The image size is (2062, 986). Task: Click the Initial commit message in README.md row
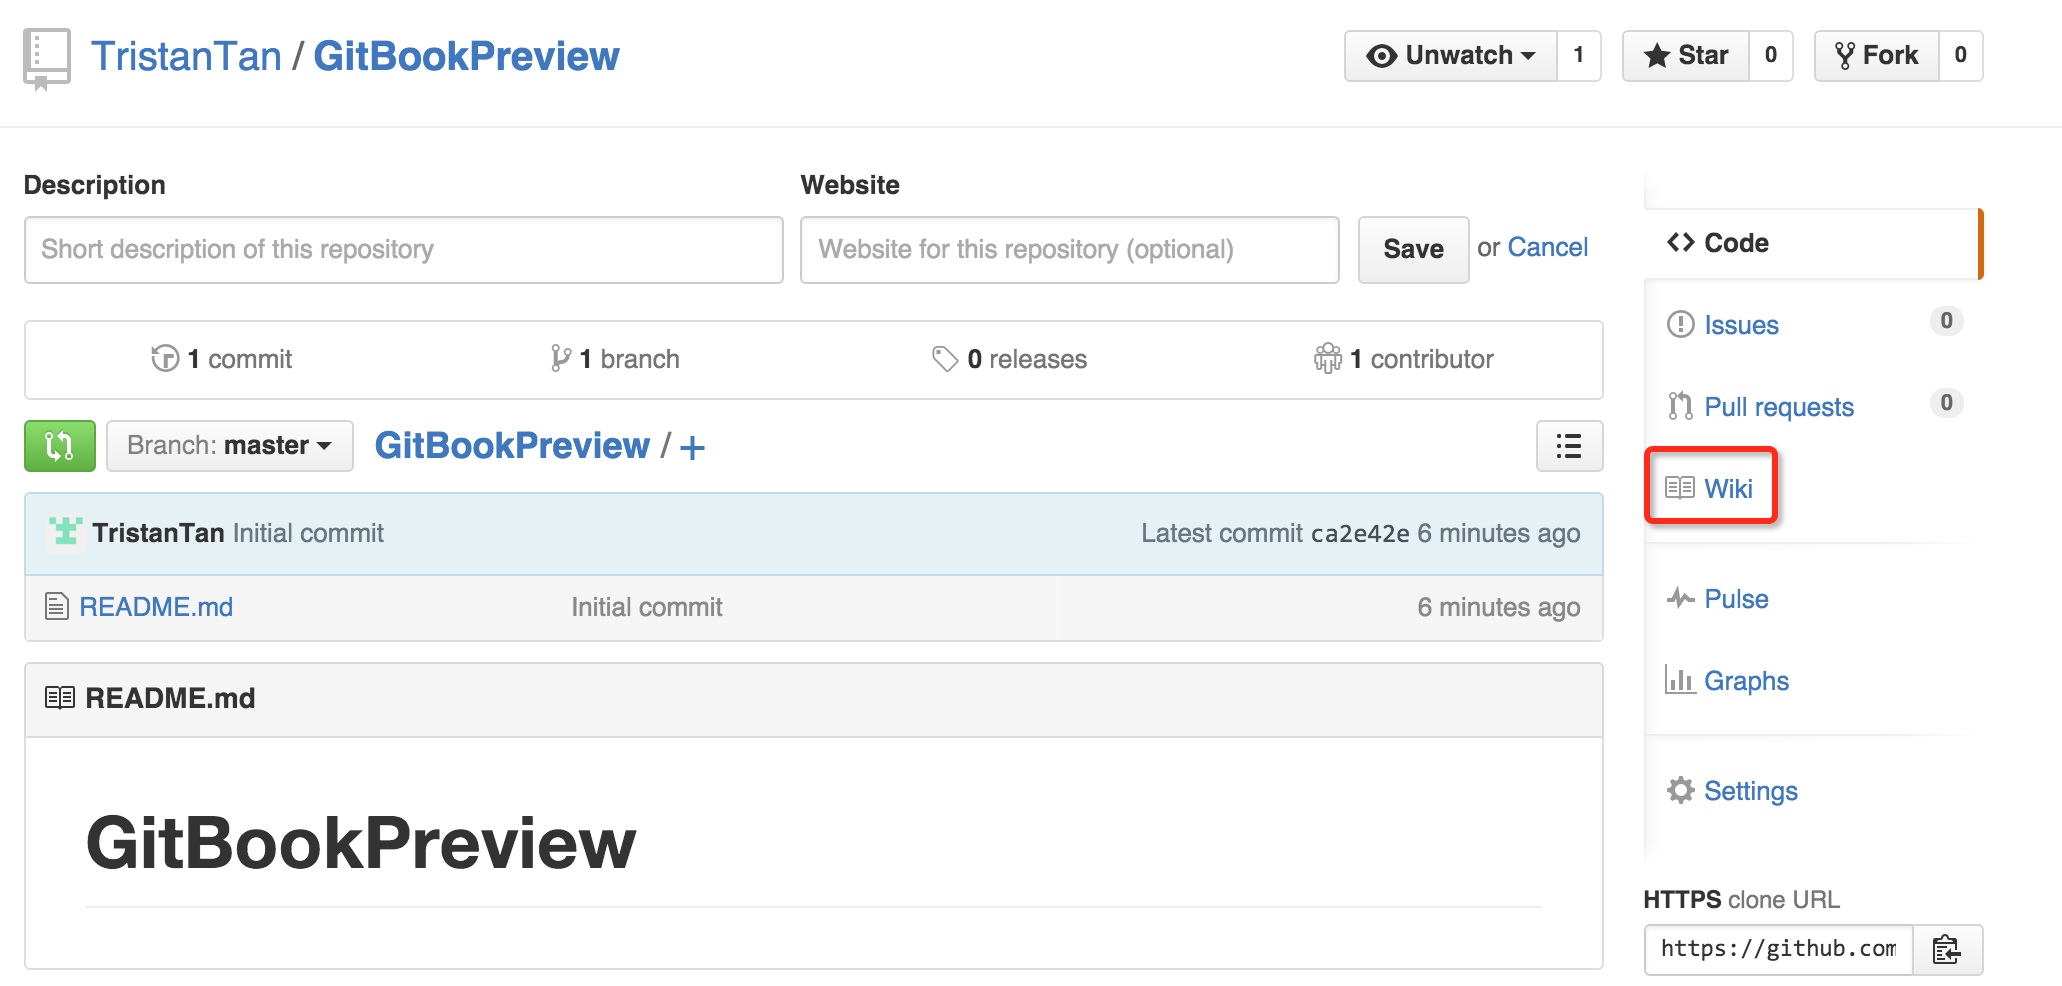[646, 607]
